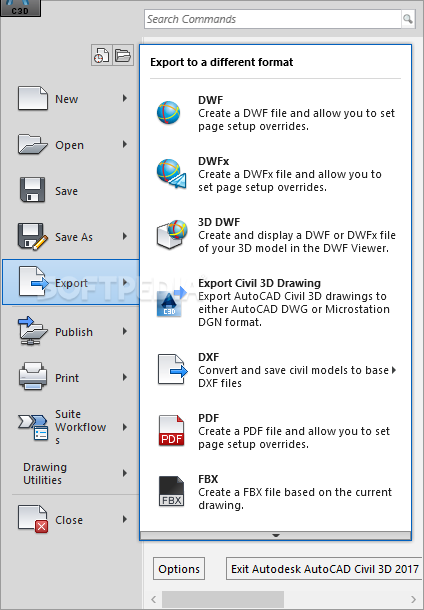Viewport: 424px width, 610px height.
Task: Click the Save As floppy-pencil icon
Action: (x=33, y=237)
